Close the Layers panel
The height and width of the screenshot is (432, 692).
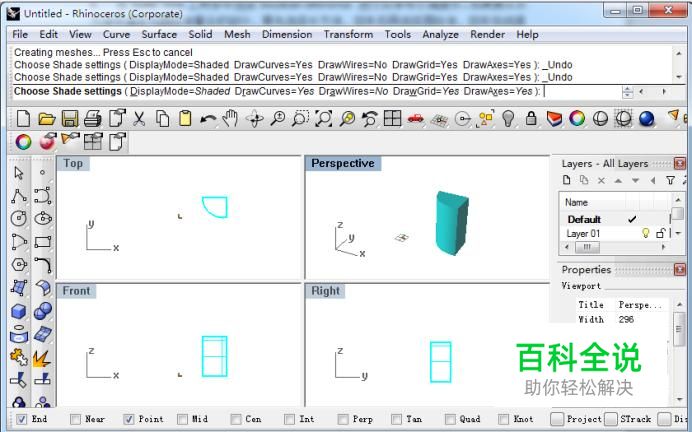[x=680, y=163]
